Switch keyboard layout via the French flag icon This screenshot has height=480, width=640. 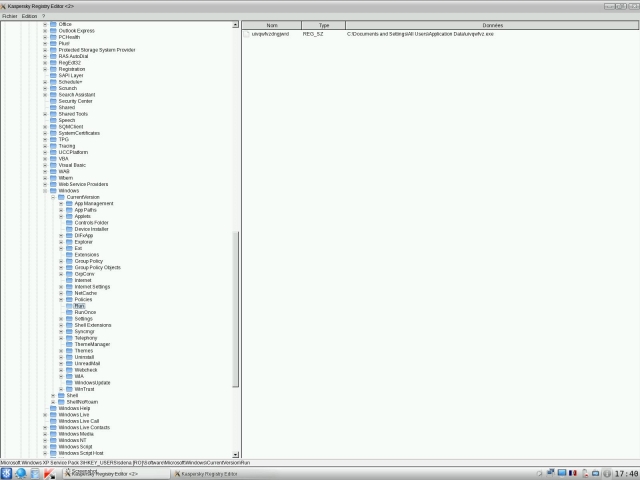(573, 473)
